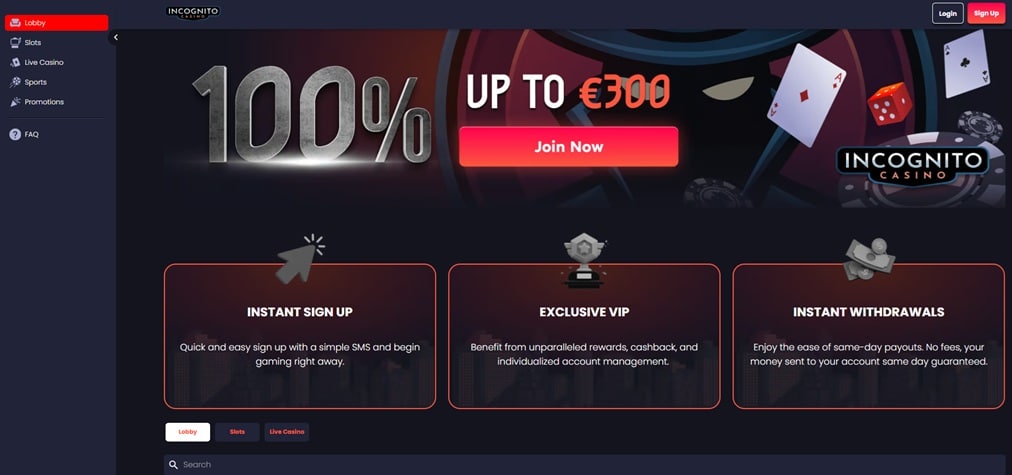This screenshot has width=1012, height=475.
Task: Click the game Search input field
Action: [x=584, y=465]
